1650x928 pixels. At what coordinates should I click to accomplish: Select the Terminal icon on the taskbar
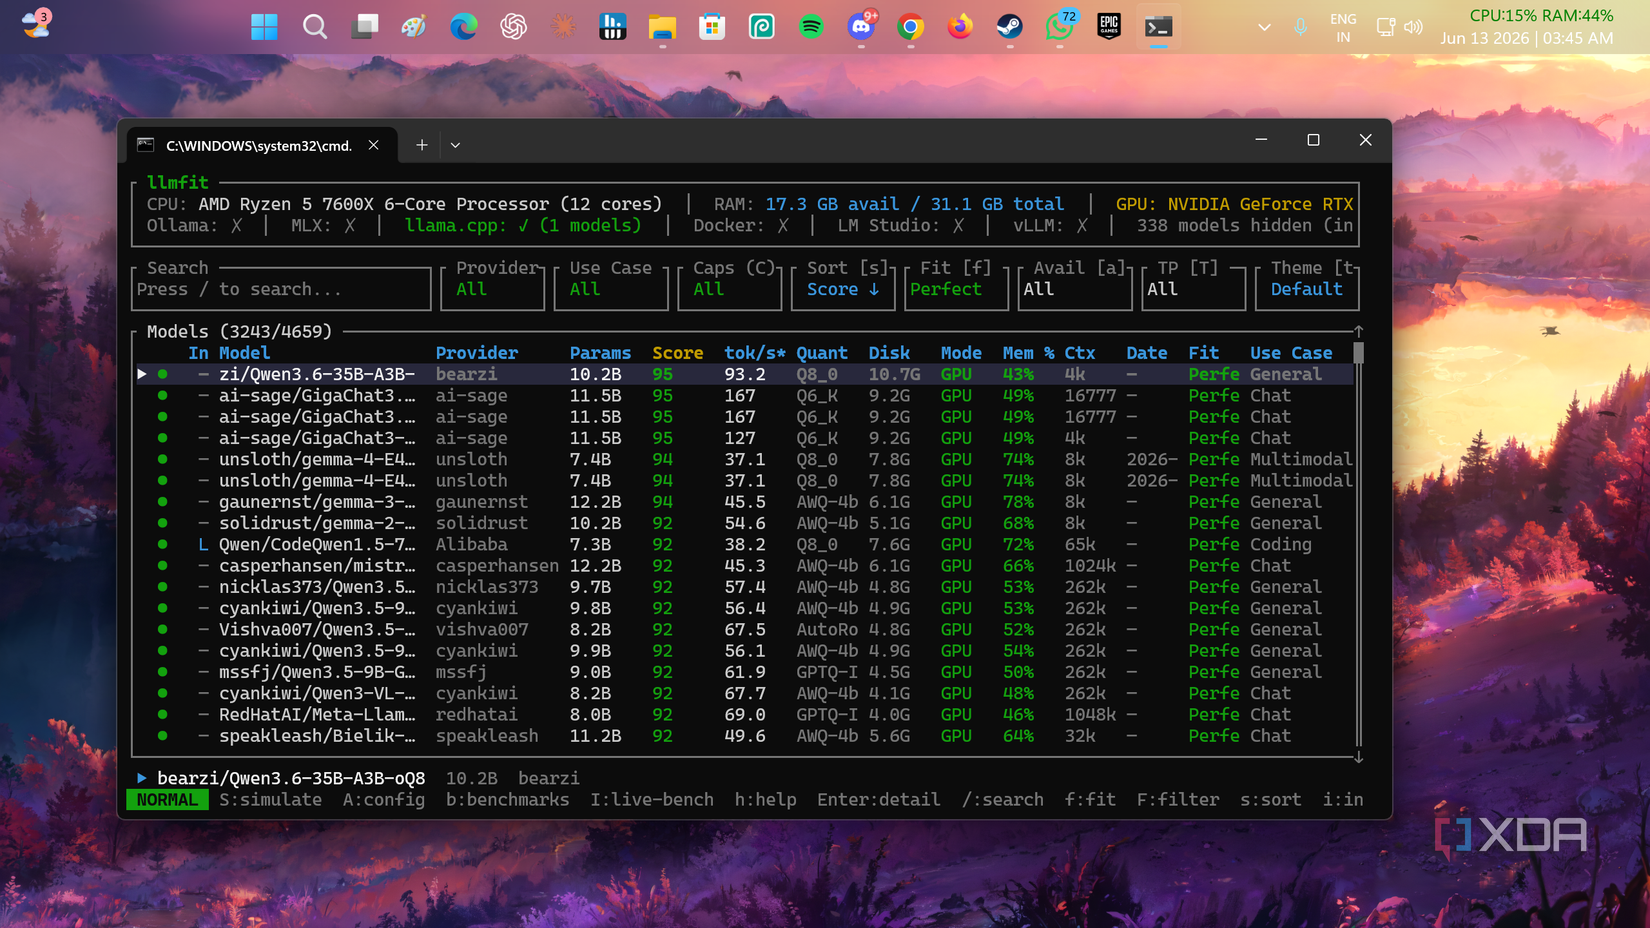click(1159, 27)
